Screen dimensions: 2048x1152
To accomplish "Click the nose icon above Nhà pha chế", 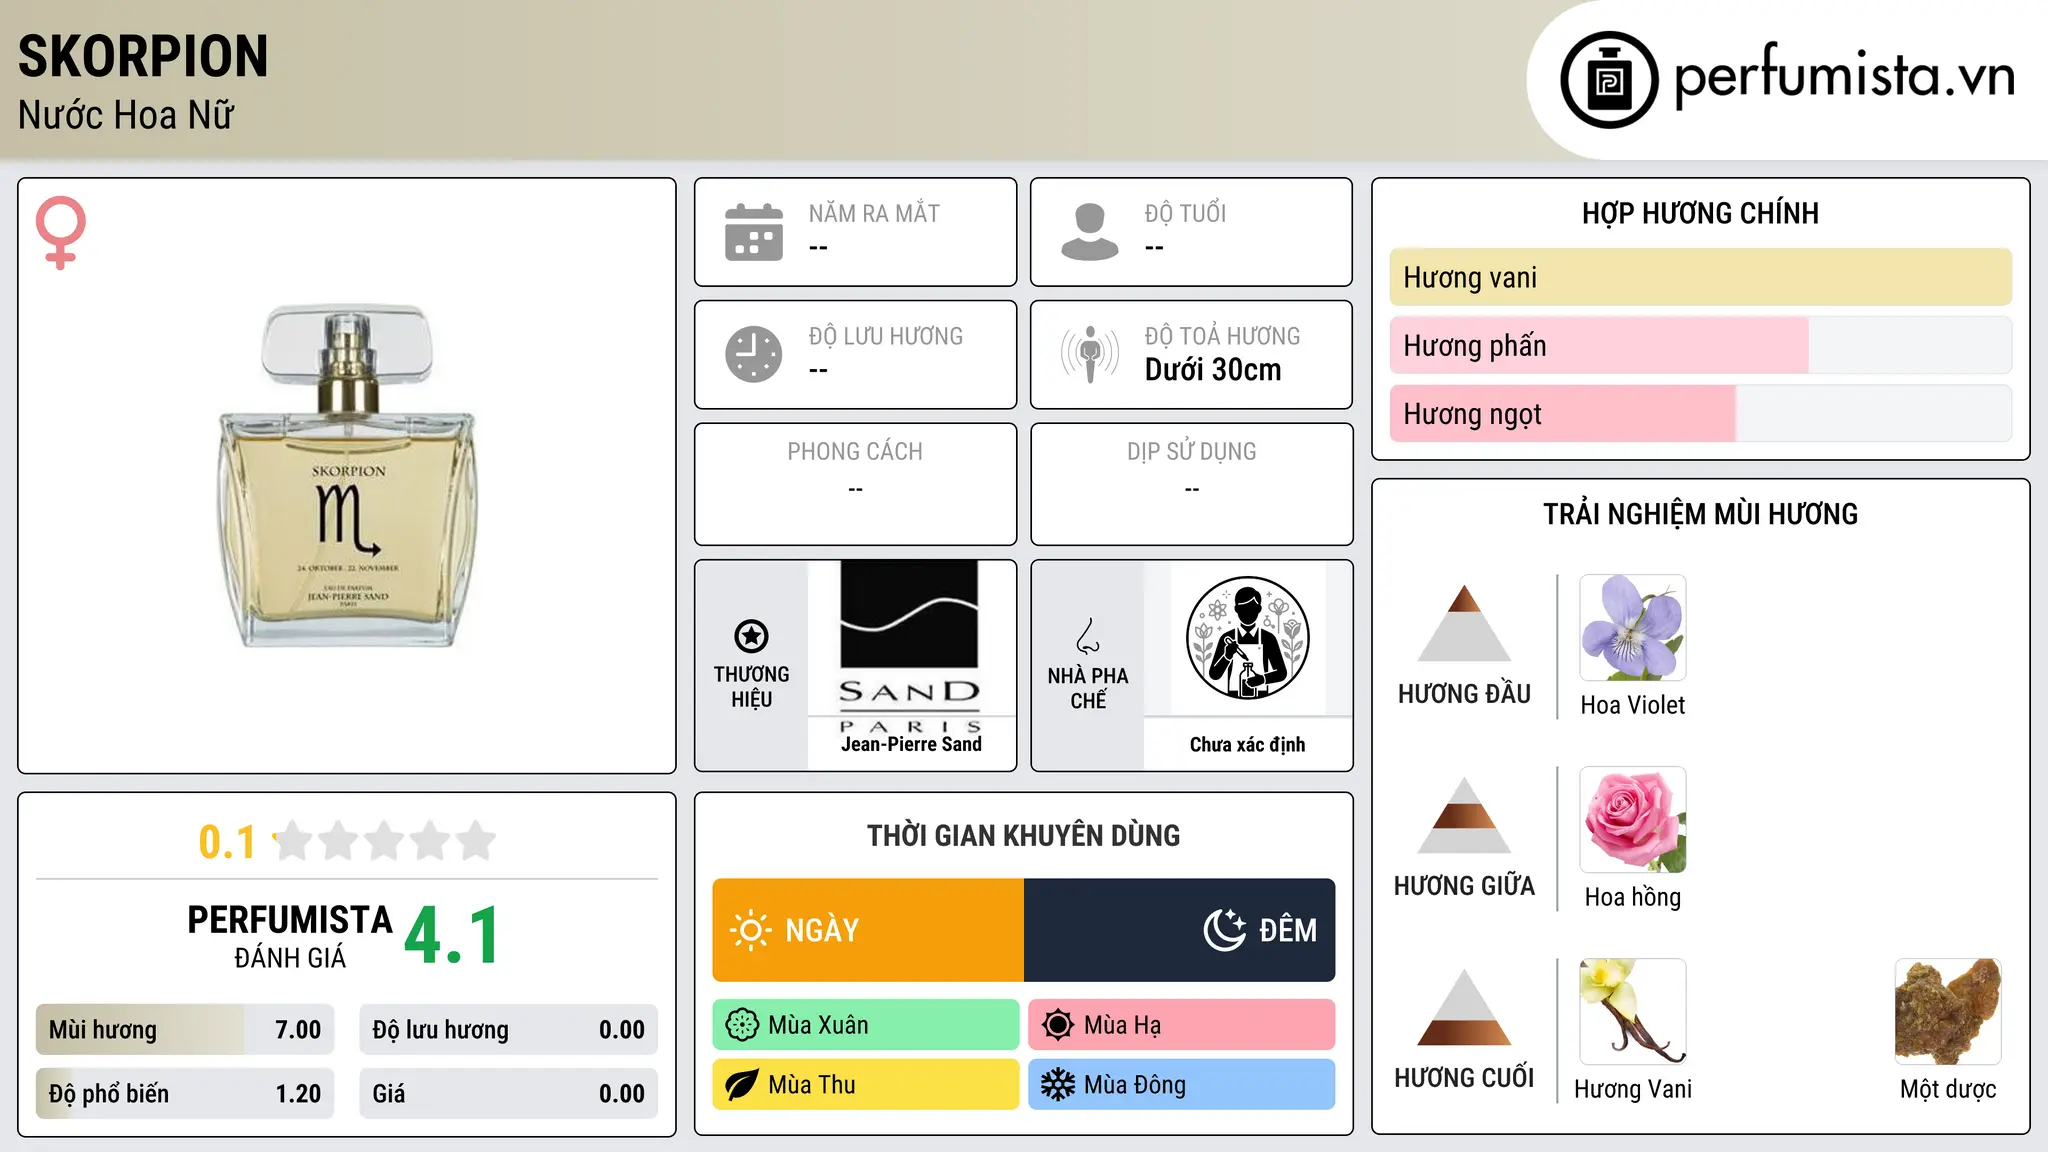I will pyautogui.click(x=1088, y=635).
